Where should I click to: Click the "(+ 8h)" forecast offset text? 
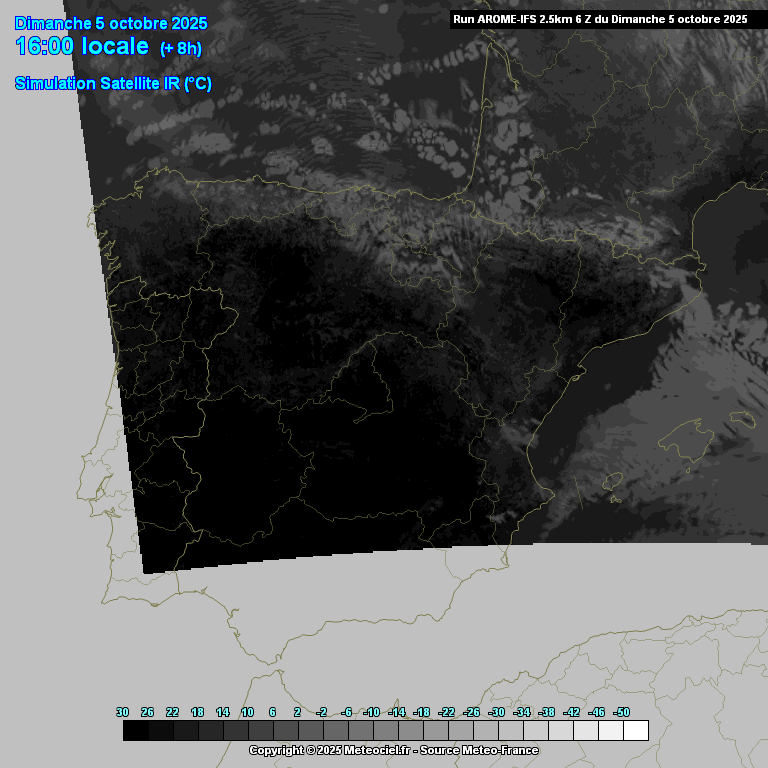click(180, 48)
